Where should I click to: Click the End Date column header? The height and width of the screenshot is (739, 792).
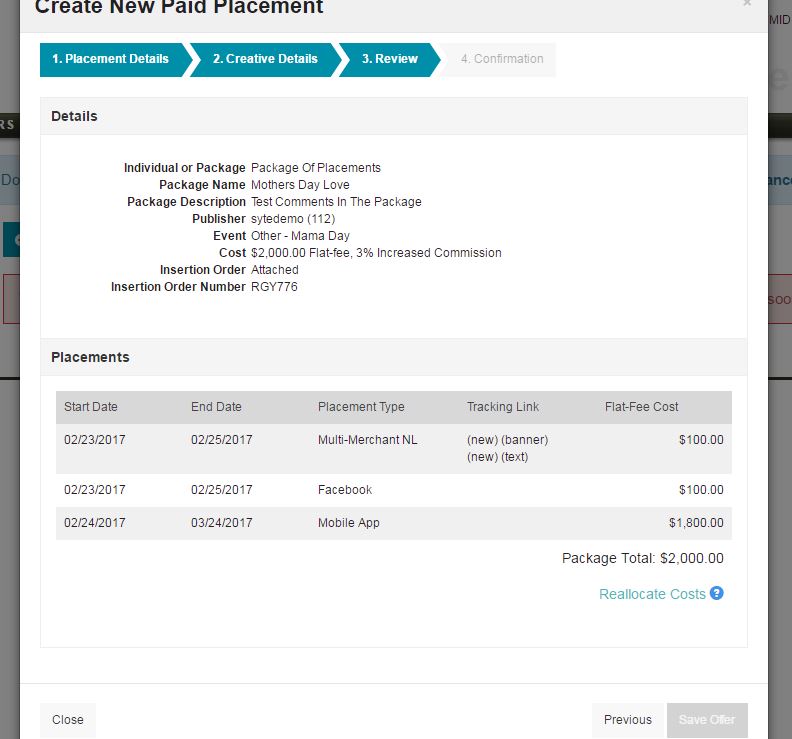pyautogui.click(x=216, y=407)
